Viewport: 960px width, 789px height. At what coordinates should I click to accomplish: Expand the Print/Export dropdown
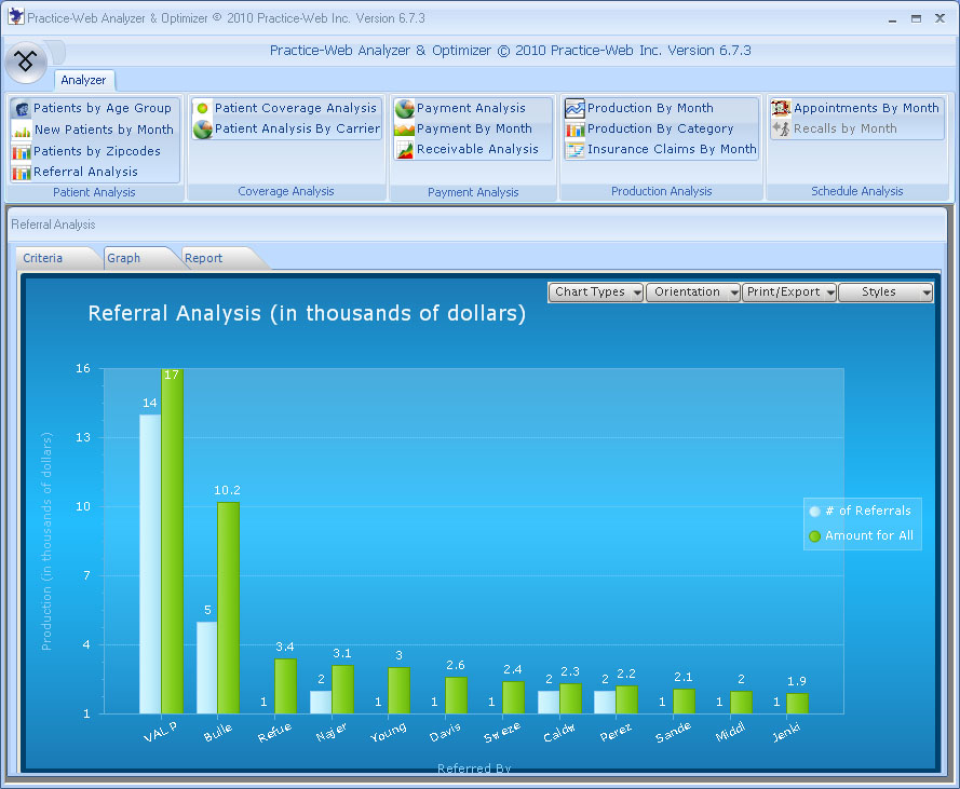tap(790, 292)
